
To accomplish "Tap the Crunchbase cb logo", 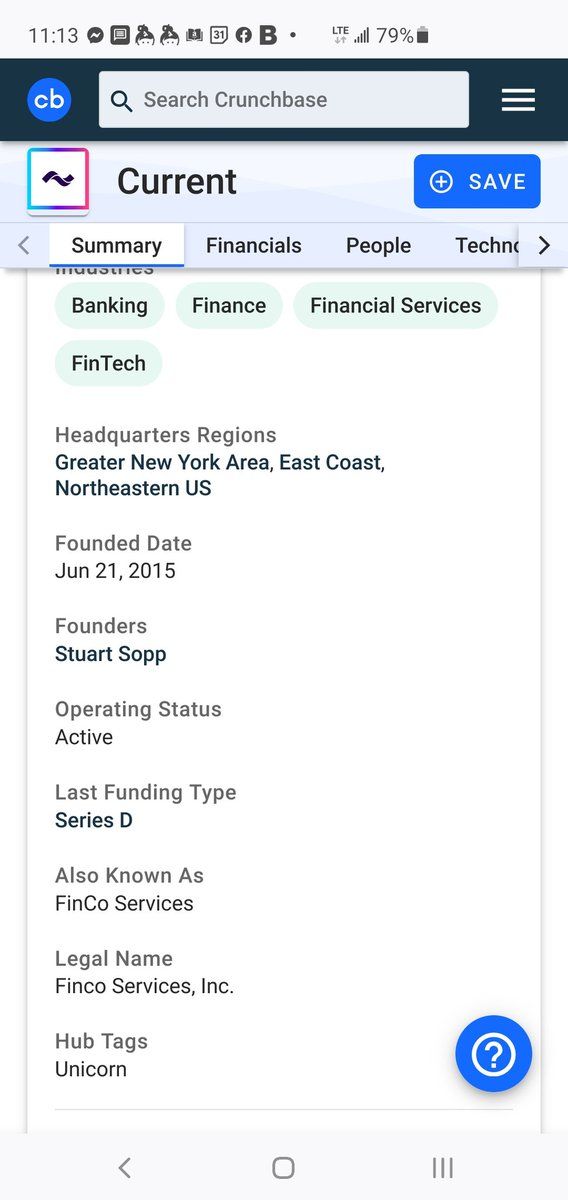I will tap(49, 100).
